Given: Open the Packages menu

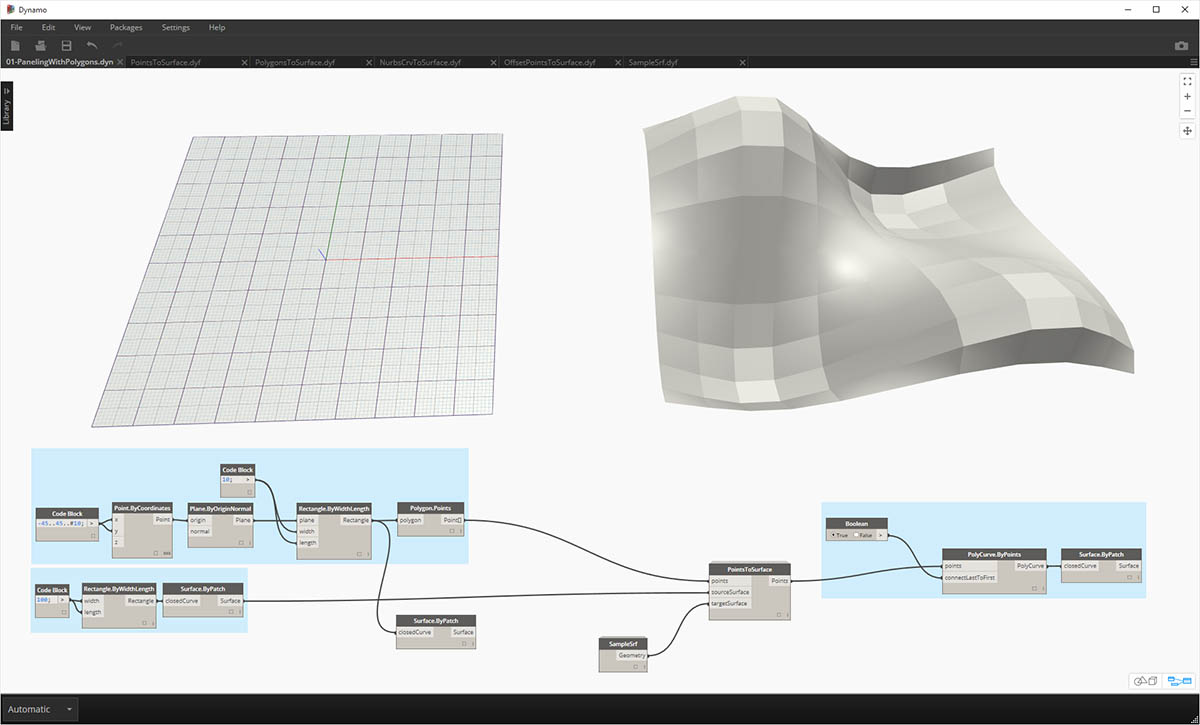Looking at the screenshot, I should pos(126,27).
